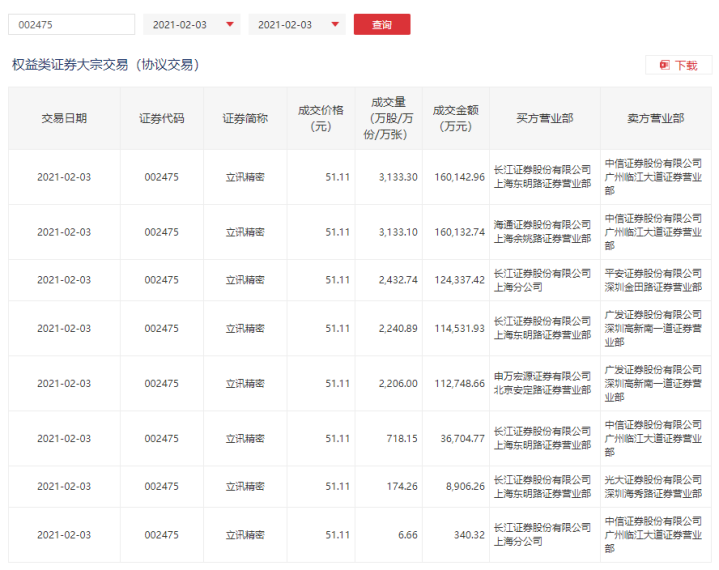Click the red 查询 search button
719x570 pixels.
click(x=381, y=25)
